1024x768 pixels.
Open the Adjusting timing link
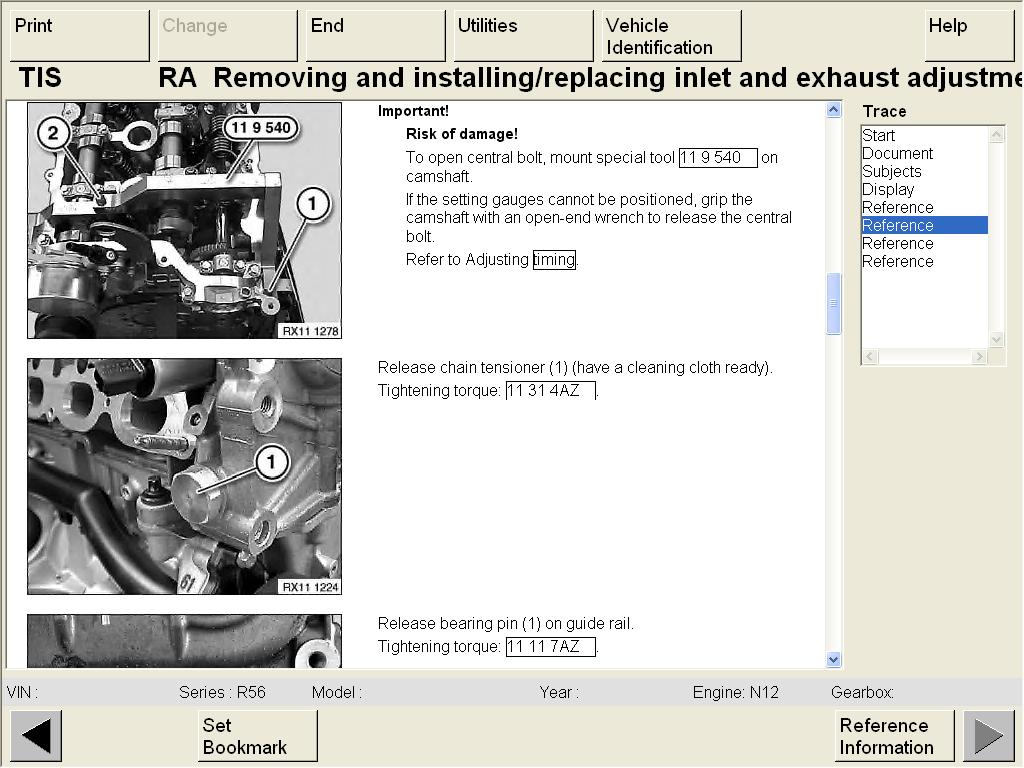click(x=554, y=260)
